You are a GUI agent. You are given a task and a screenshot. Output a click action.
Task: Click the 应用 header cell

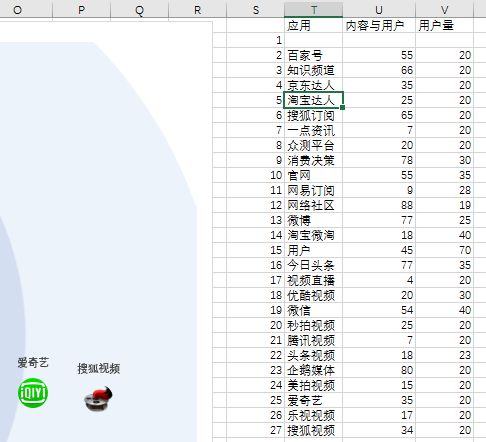(314, 25)
